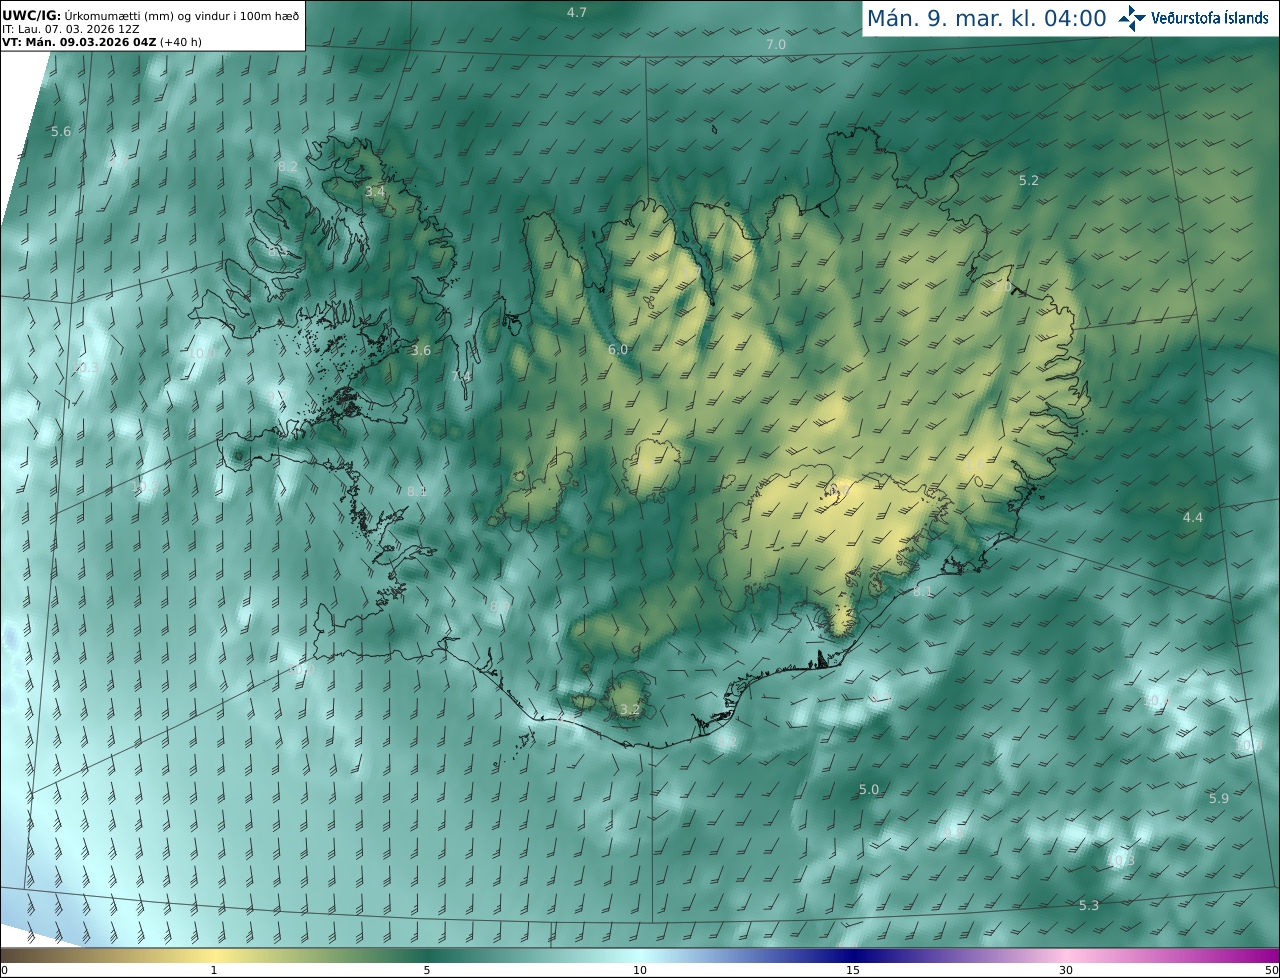Click the 5.9 value label
The width and height of the screenshot is (1280, 978).
pos(1219,798)
